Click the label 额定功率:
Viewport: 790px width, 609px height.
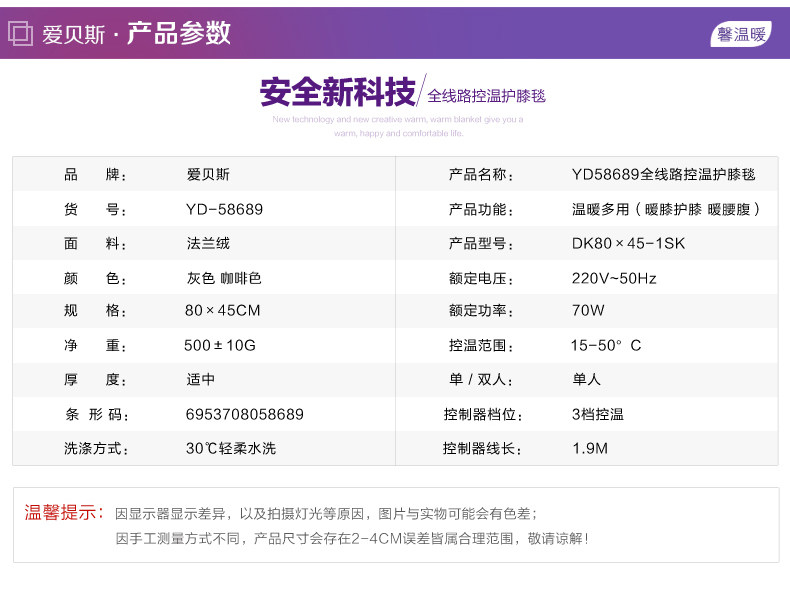(x=481, y=310)
